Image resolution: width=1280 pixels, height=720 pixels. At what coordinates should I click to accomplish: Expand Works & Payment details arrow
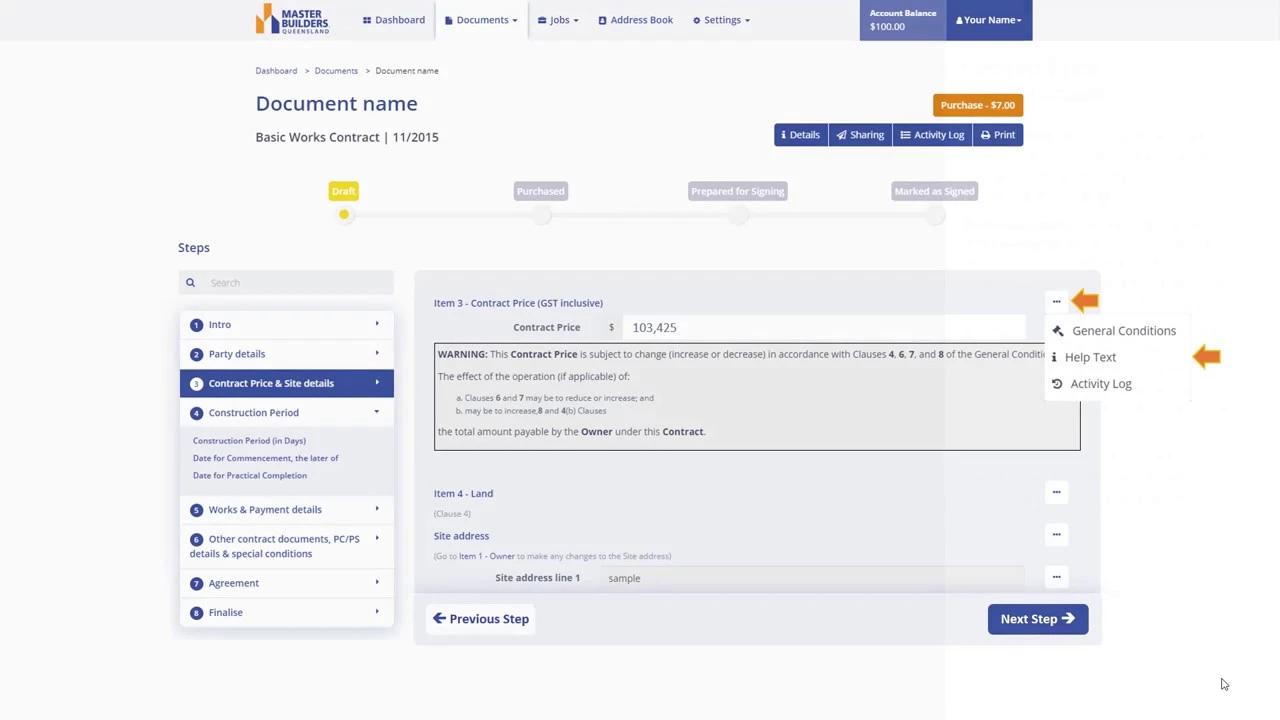click(x=377, y=509)
